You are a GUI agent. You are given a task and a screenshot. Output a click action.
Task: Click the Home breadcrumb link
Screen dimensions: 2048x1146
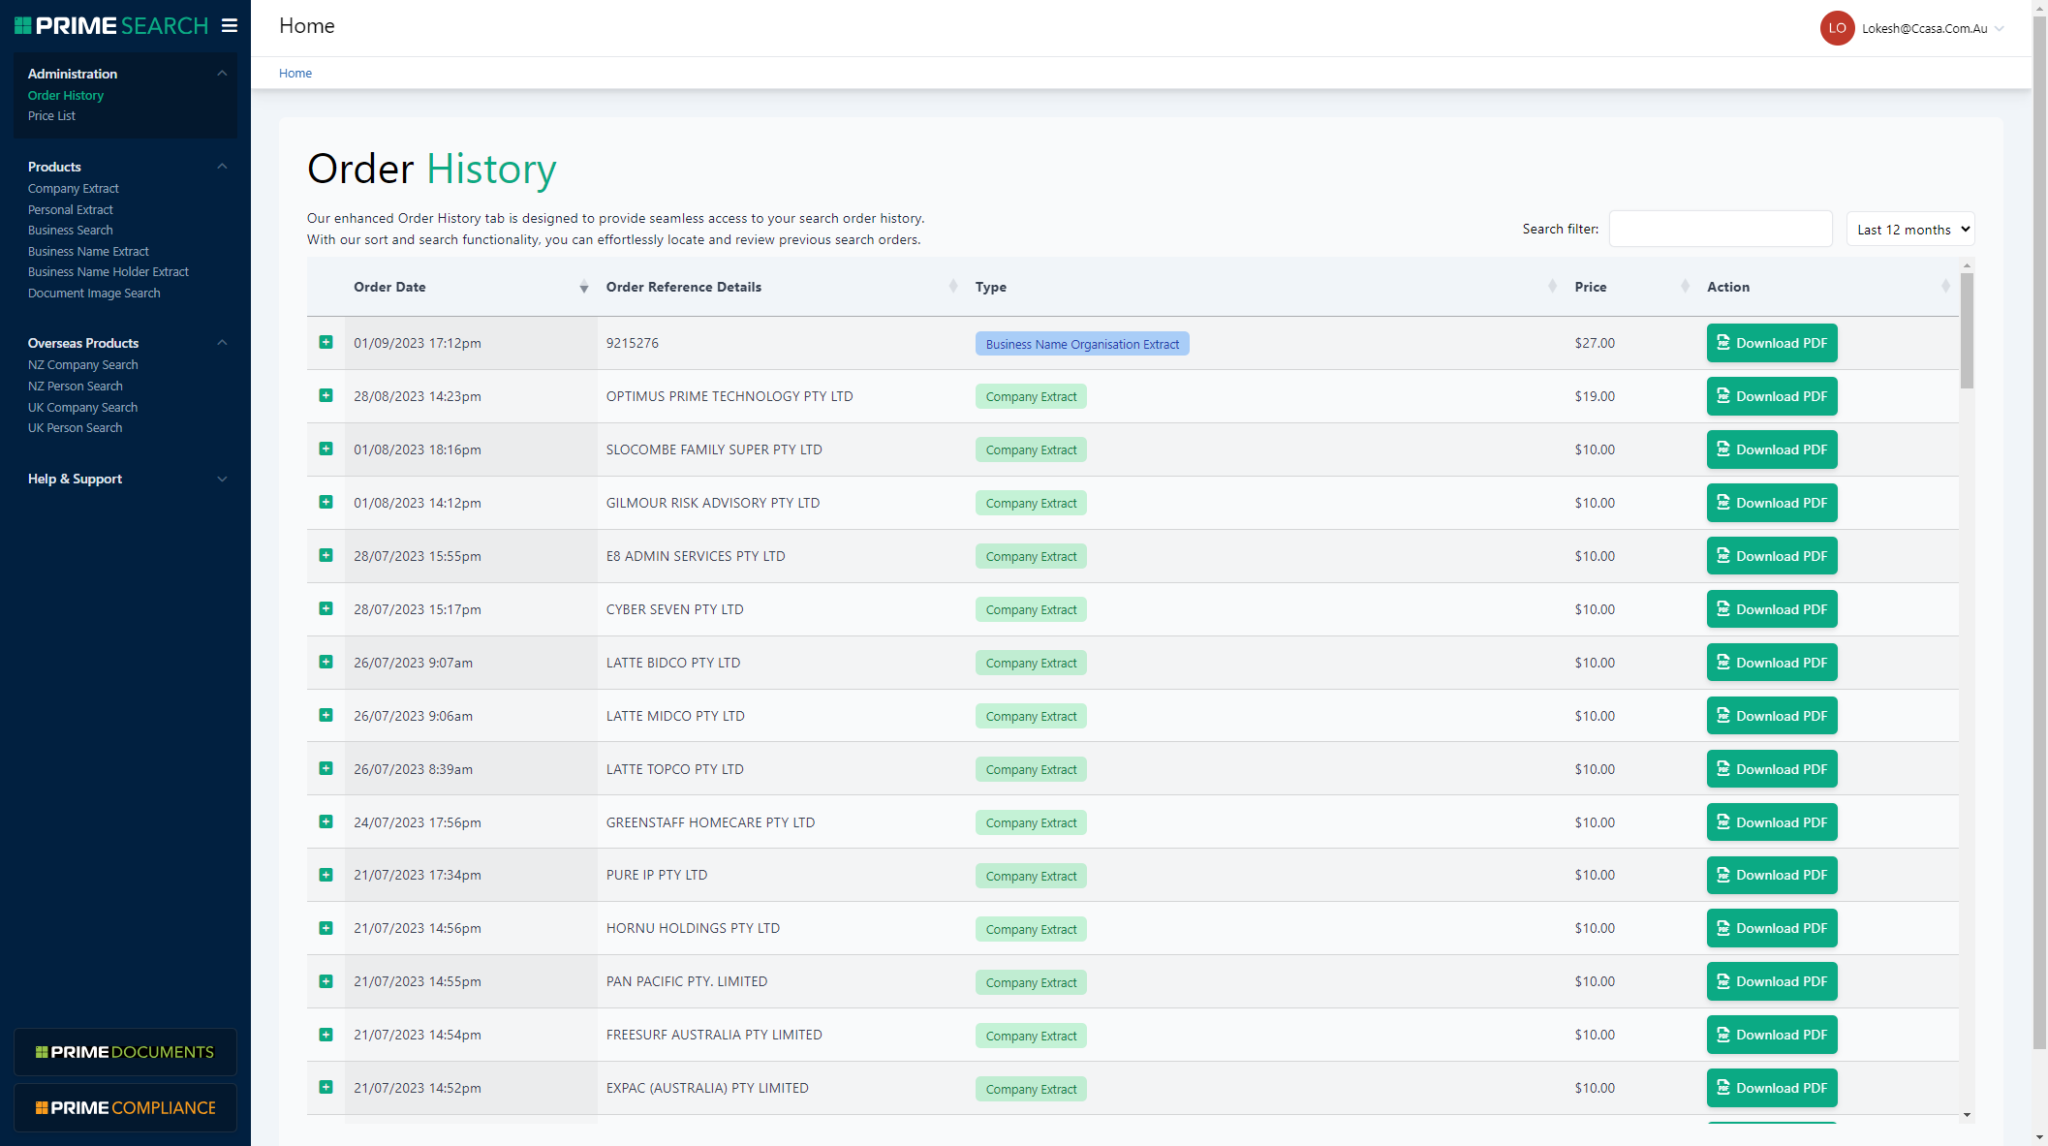[x=295, y=72]
